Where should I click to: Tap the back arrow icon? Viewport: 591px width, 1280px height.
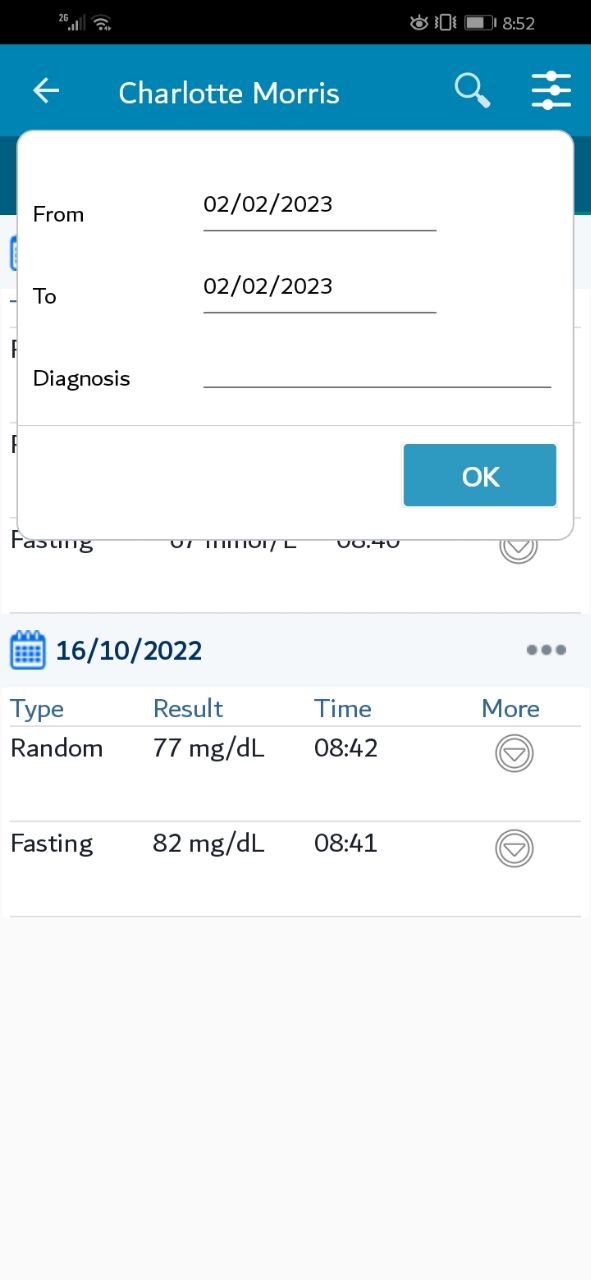[x=46, y=91]
